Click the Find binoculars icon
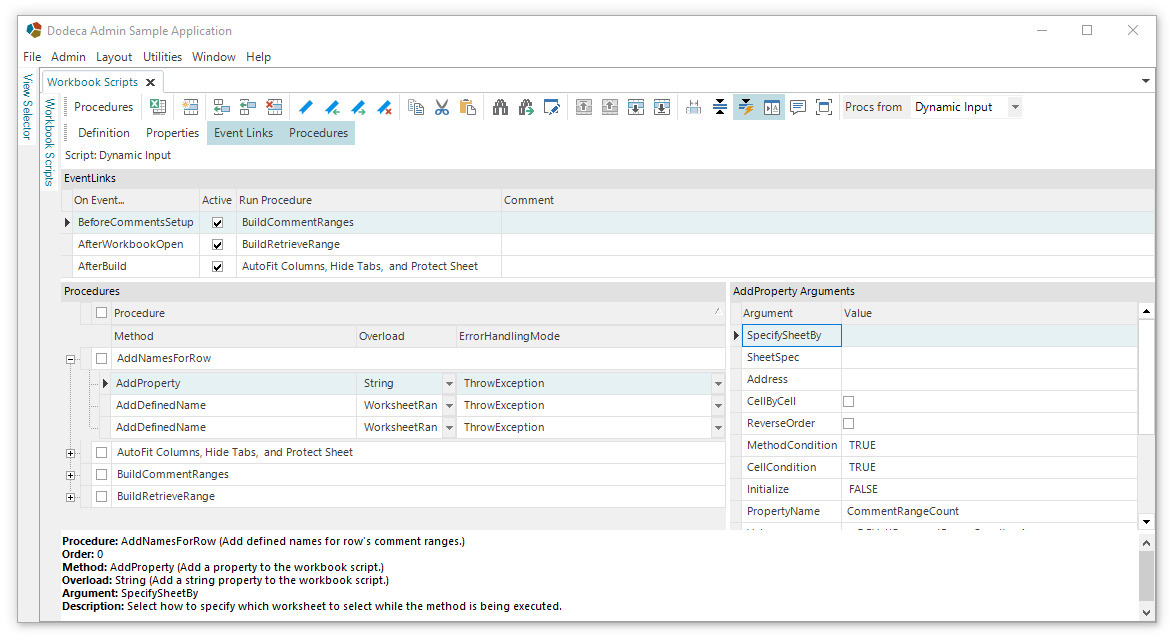The height and width of the screenshot is (644, 1176). [x=500, y=107]
